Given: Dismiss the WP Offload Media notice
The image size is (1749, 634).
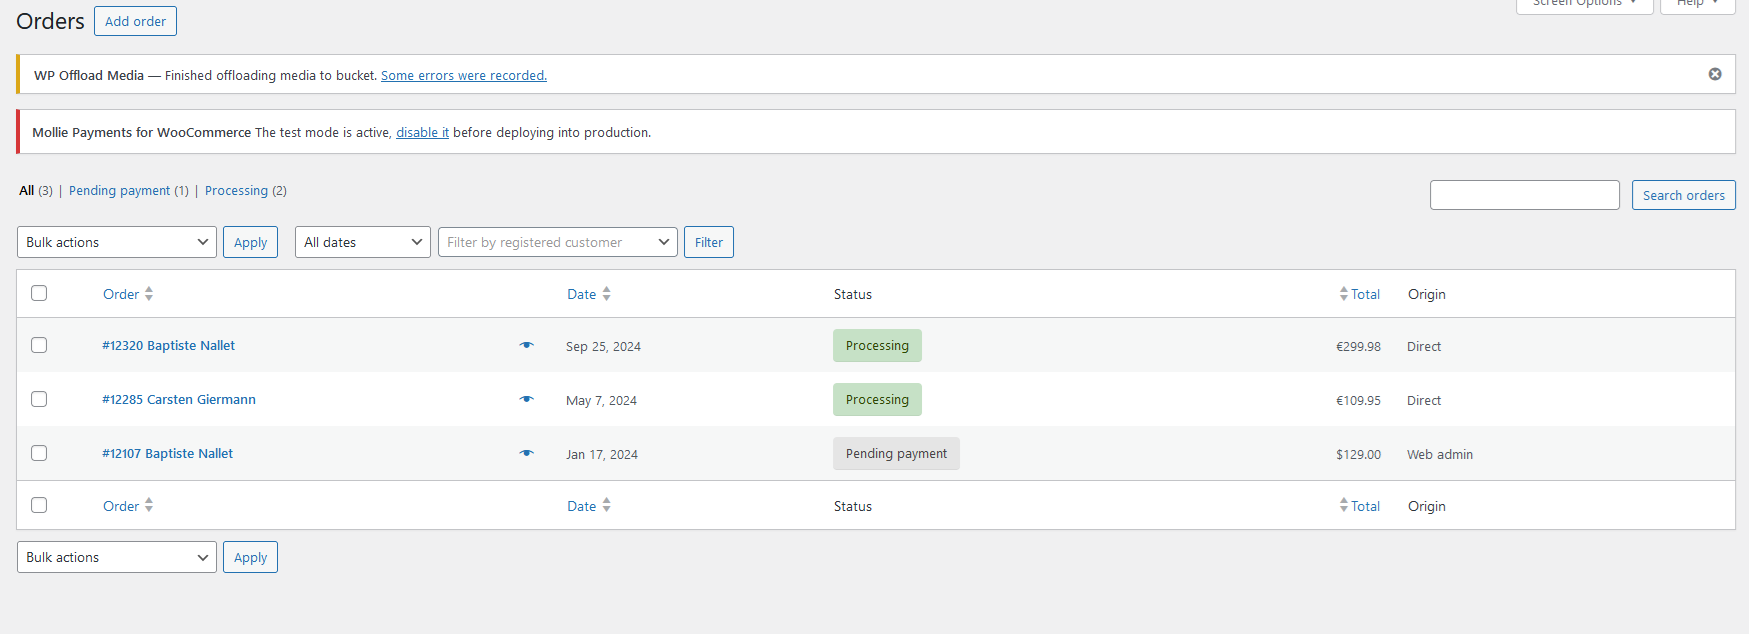Looking at the screenshot, I should [1715, 74].
